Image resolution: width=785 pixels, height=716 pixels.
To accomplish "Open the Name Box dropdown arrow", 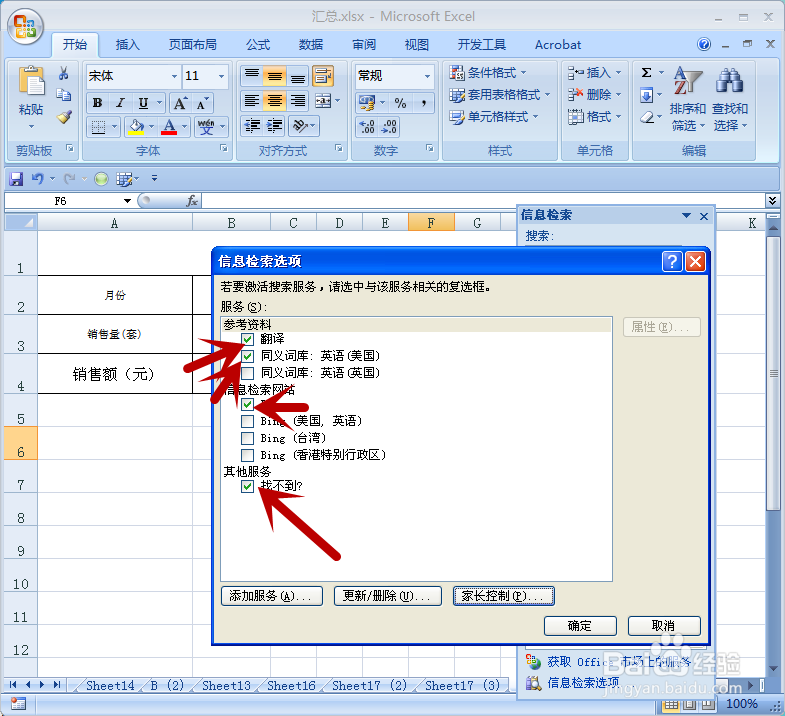I will [x=127, y=201].
